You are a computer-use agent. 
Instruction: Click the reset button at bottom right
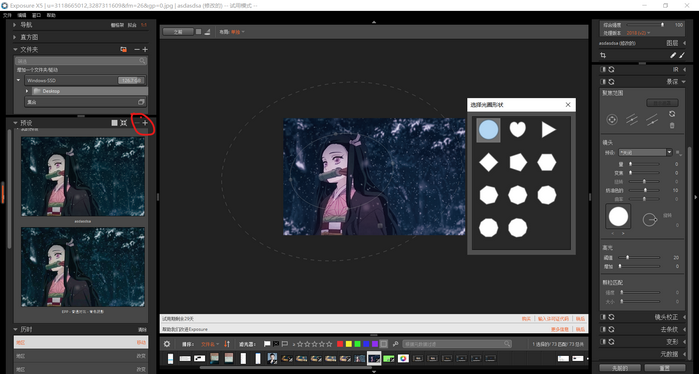664,368
